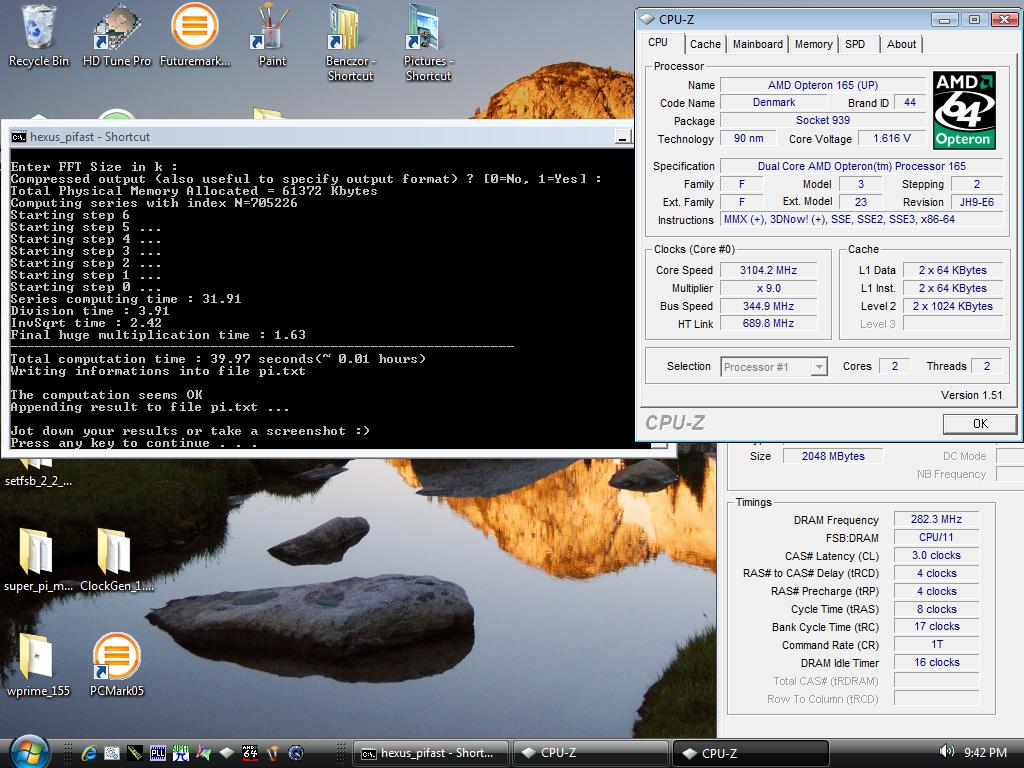Click the hexus_pifast taskbar button
The image size is (1024, 768).
pyautogui.click(x=431, y=753)
